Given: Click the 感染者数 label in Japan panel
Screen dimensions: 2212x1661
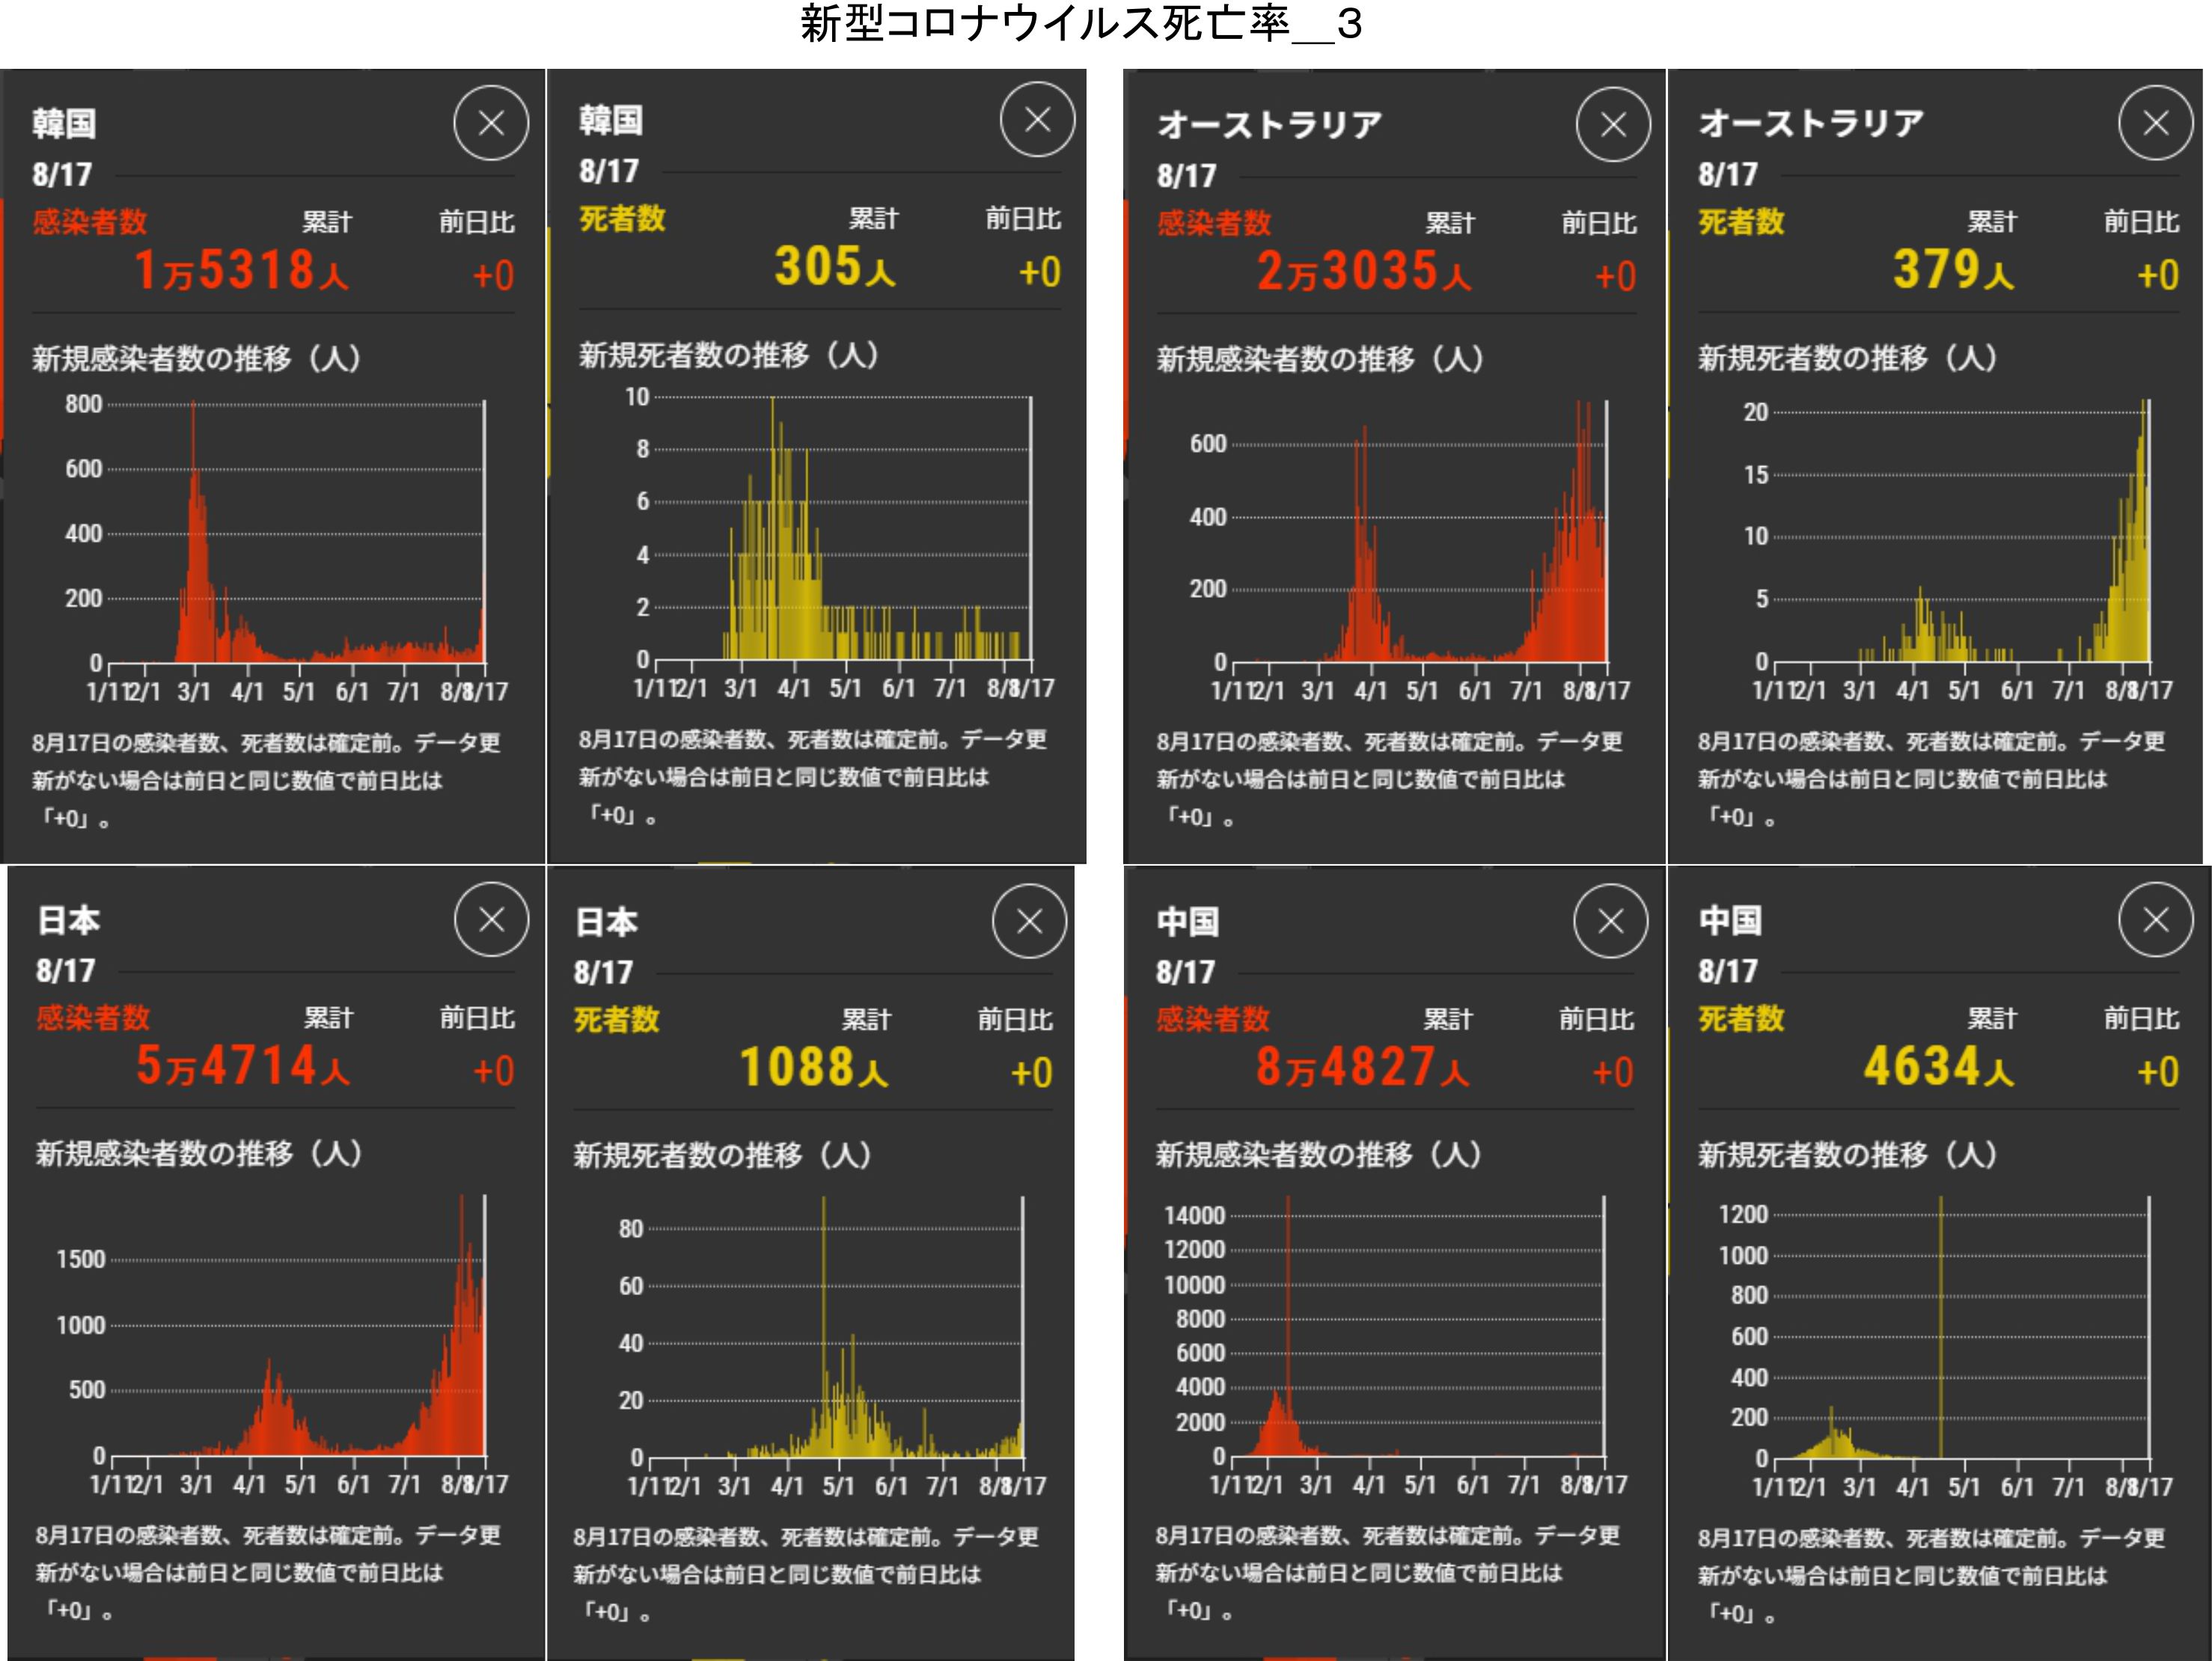Looking at the screenshot, I should (93, 1018).
